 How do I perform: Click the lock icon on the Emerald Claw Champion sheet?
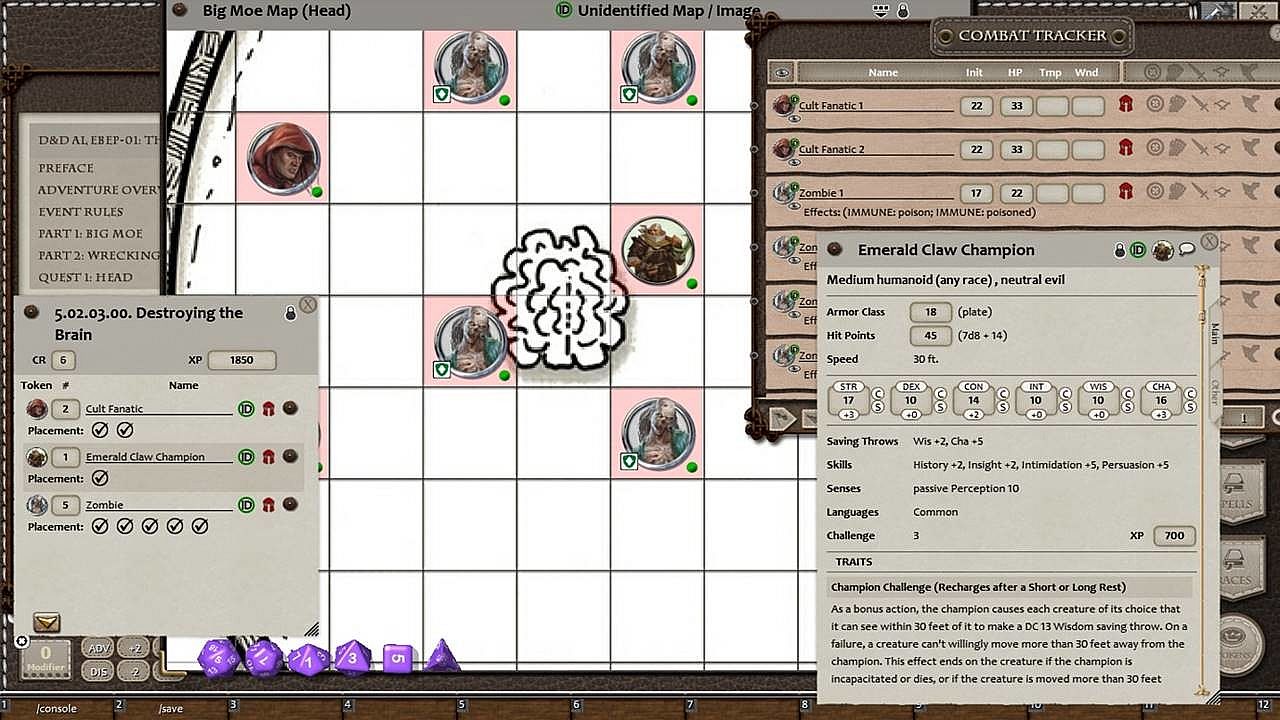click(1120, 250)
